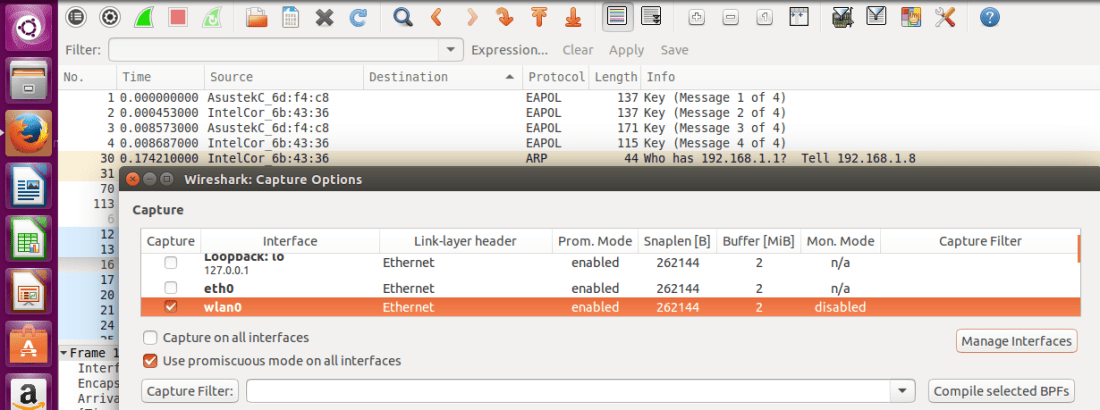Expand the capture filter combo box arrow
Image resolution: width=1100 pixels, height=410 pixels.
(x=904, y=391)
